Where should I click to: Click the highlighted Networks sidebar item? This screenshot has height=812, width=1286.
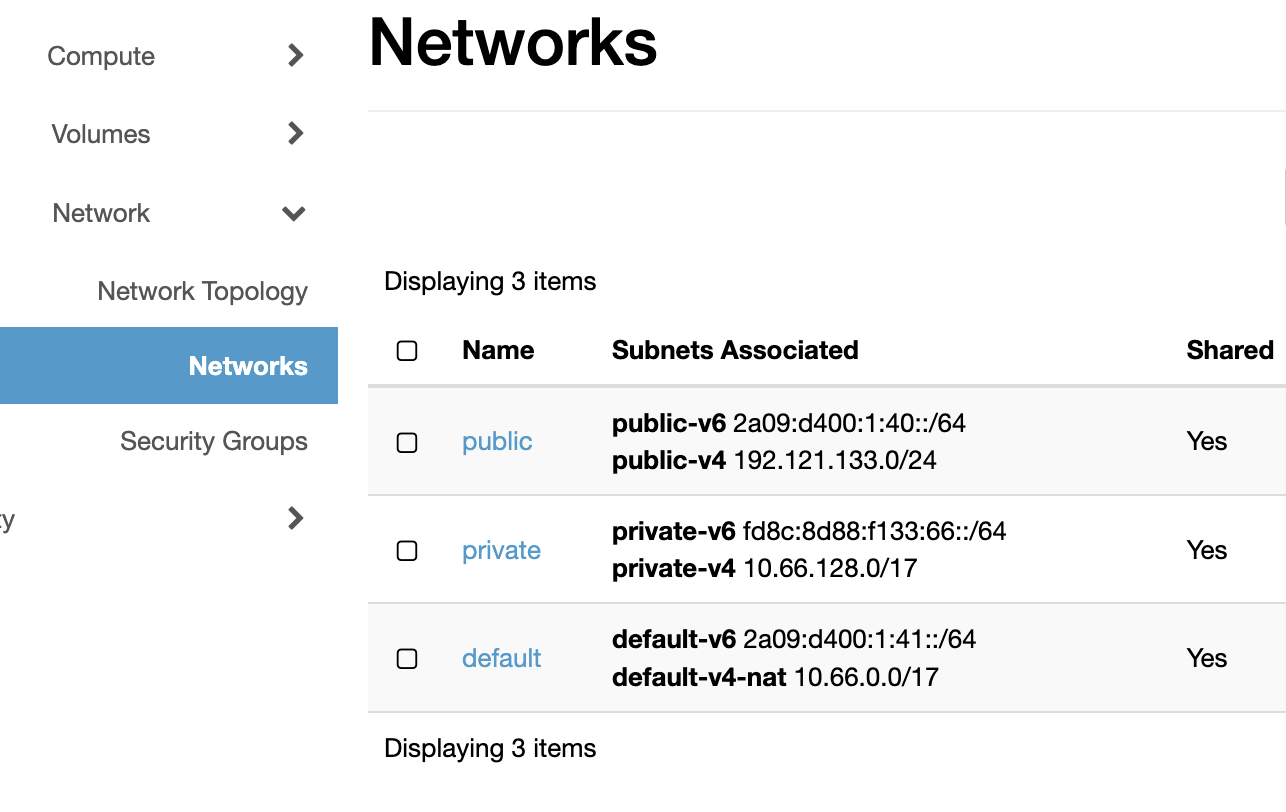pos(247,366)
